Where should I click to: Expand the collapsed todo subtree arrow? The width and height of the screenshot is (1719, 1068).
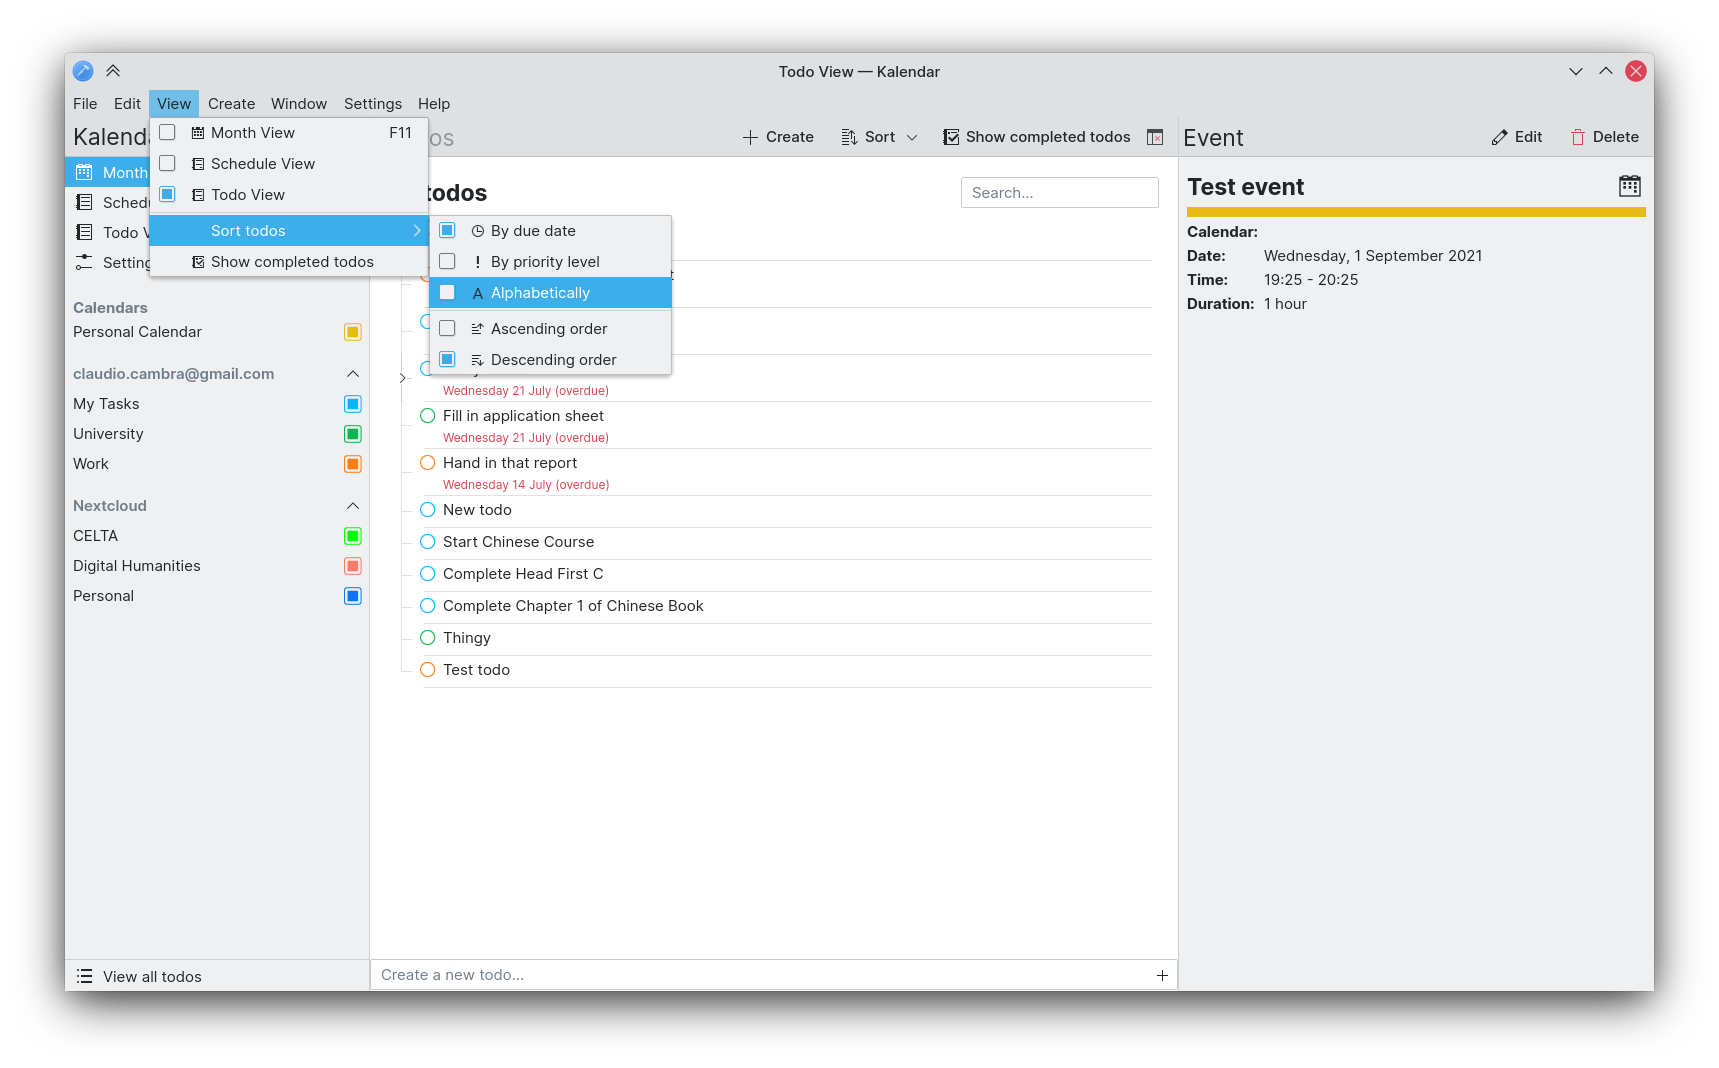(x=402, y=378)
